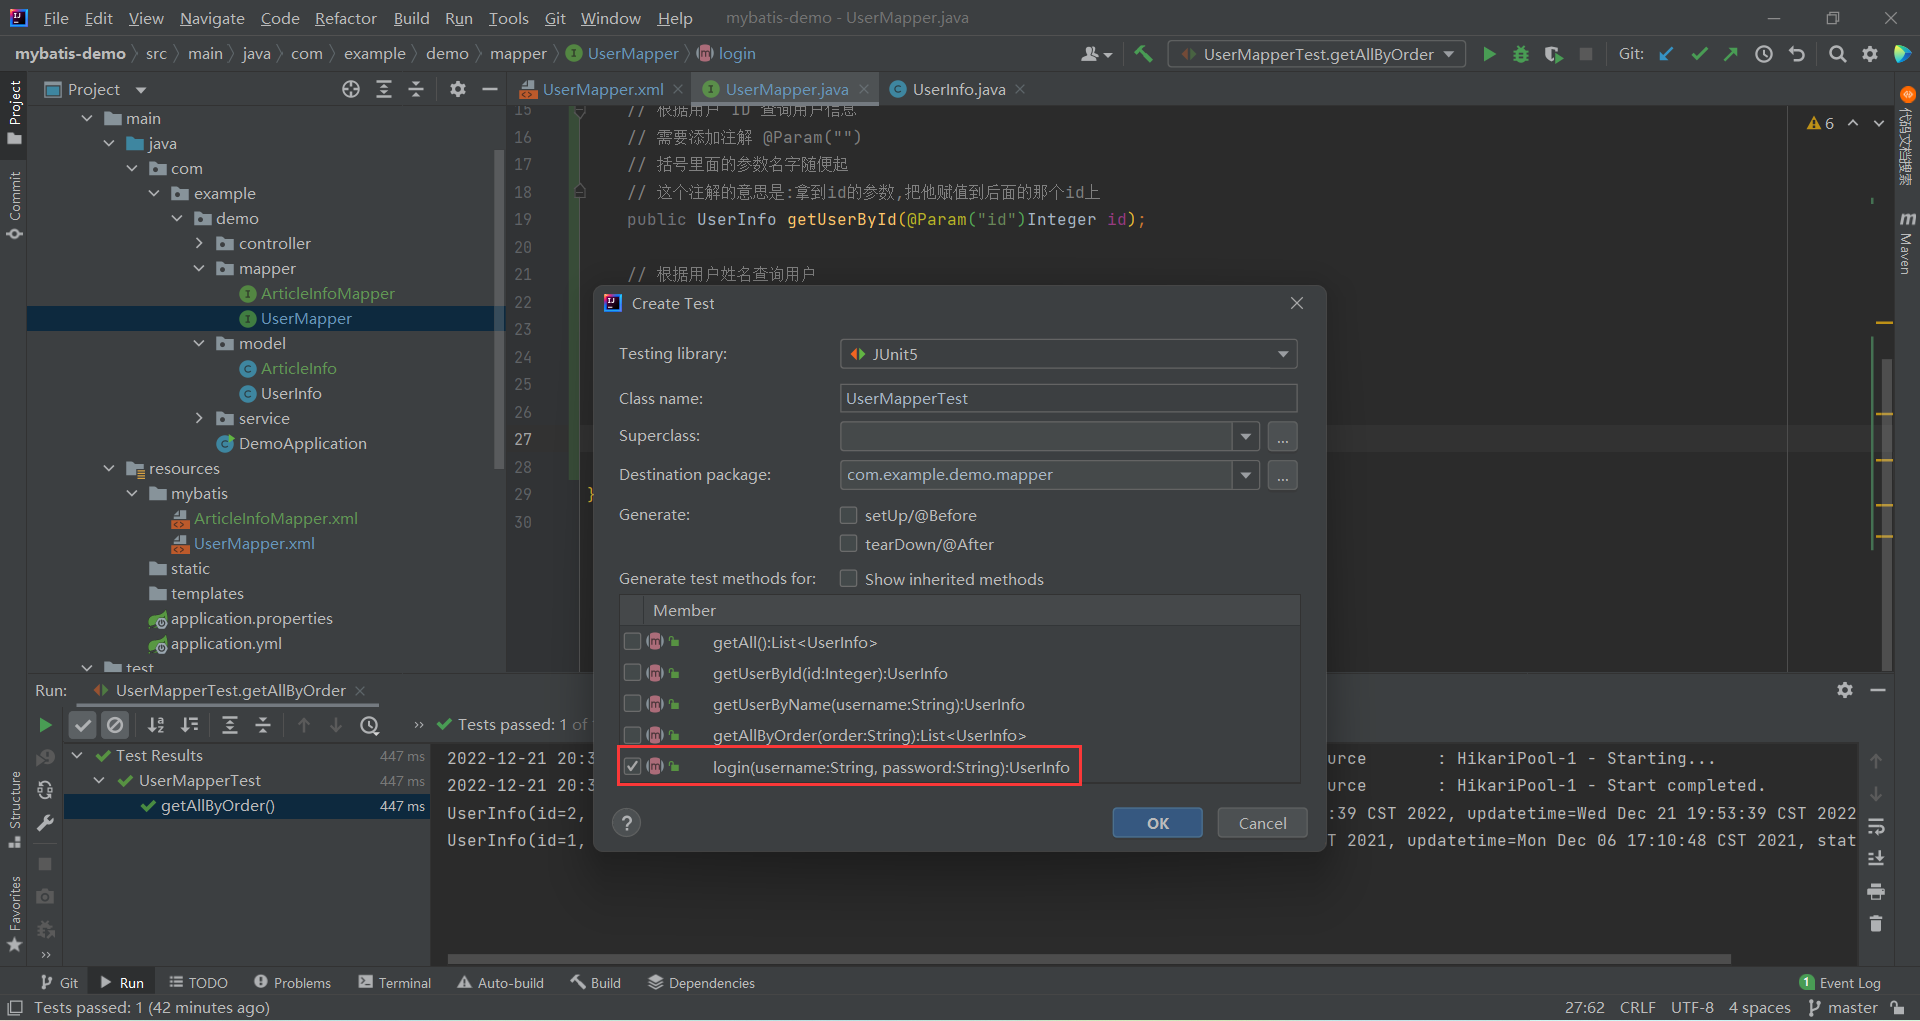Click sort alphabetically icon in Run panel
1920x1021 pixels.
point(156,725)
